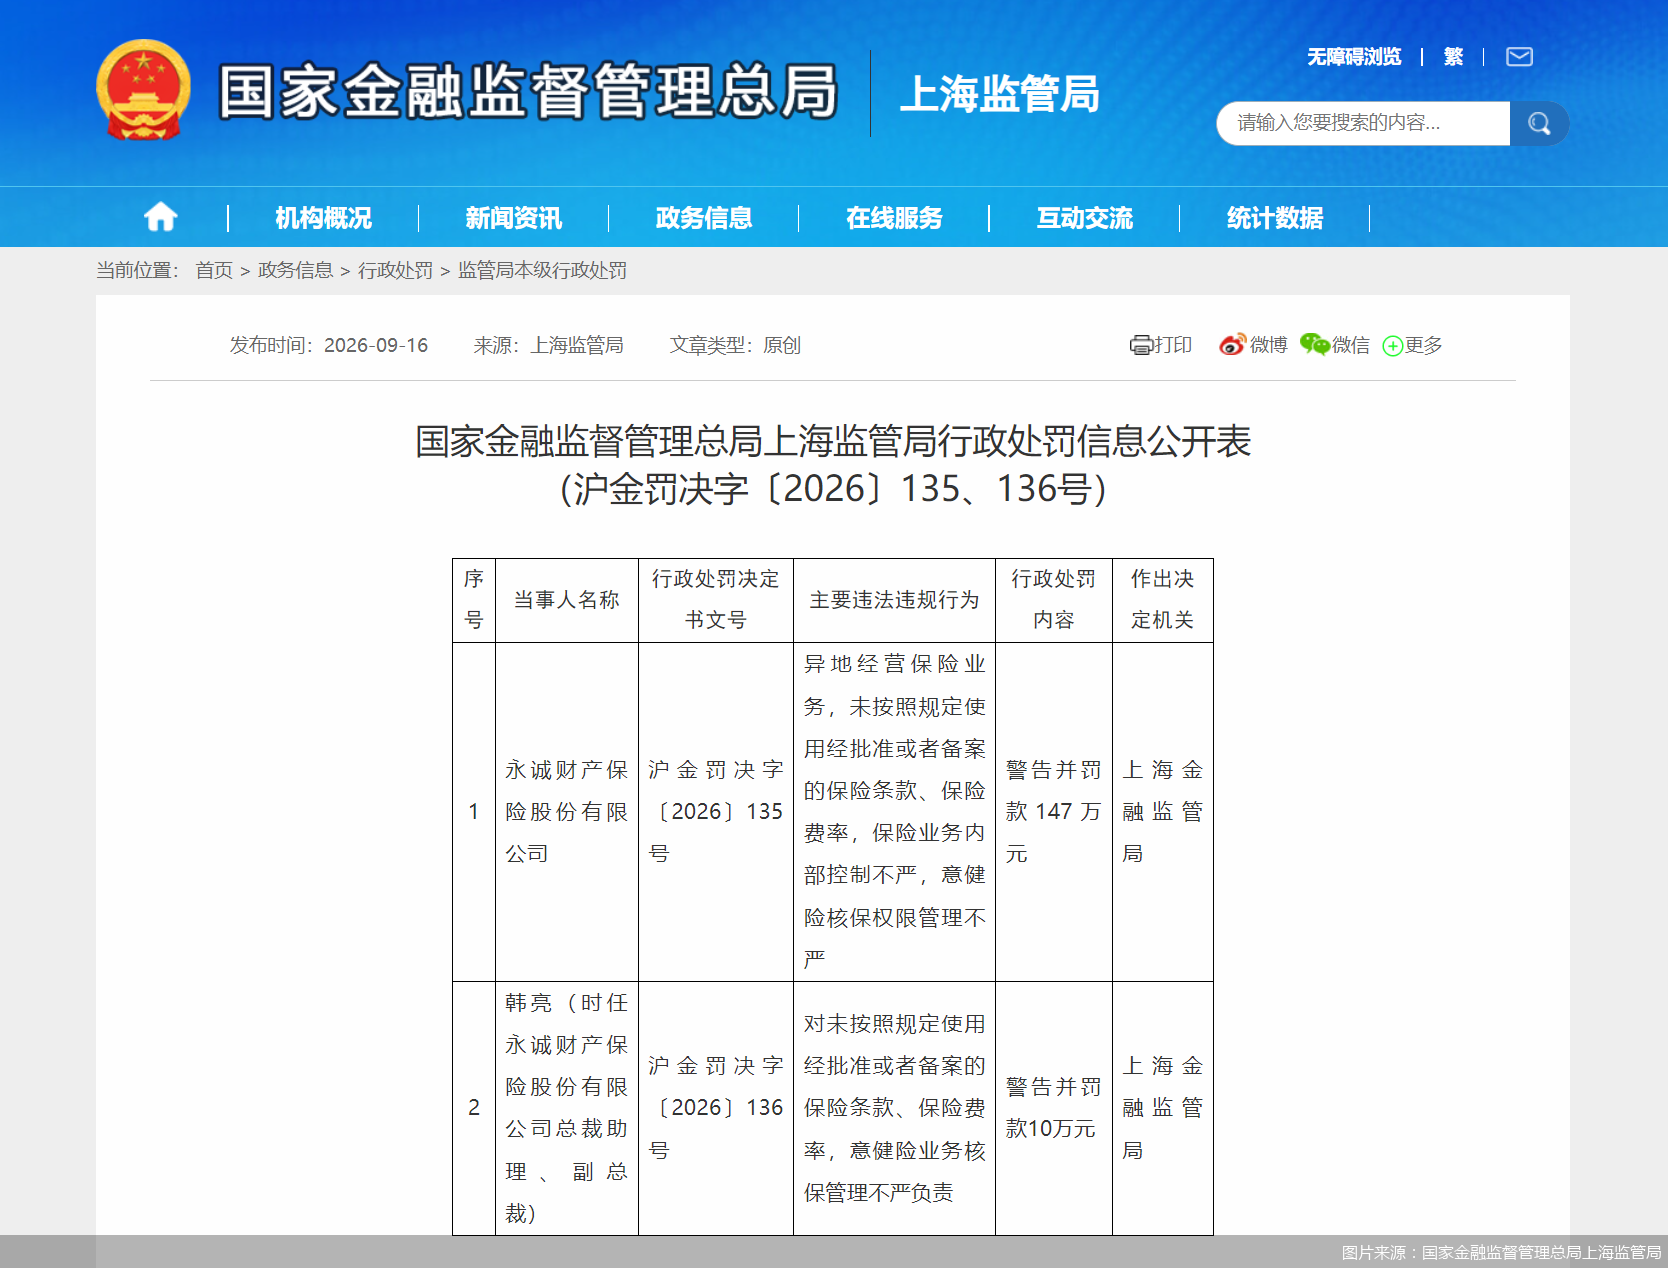Click 更多 share label
Screen dimensions: 1668x1268
click(x=1423, y=345)
